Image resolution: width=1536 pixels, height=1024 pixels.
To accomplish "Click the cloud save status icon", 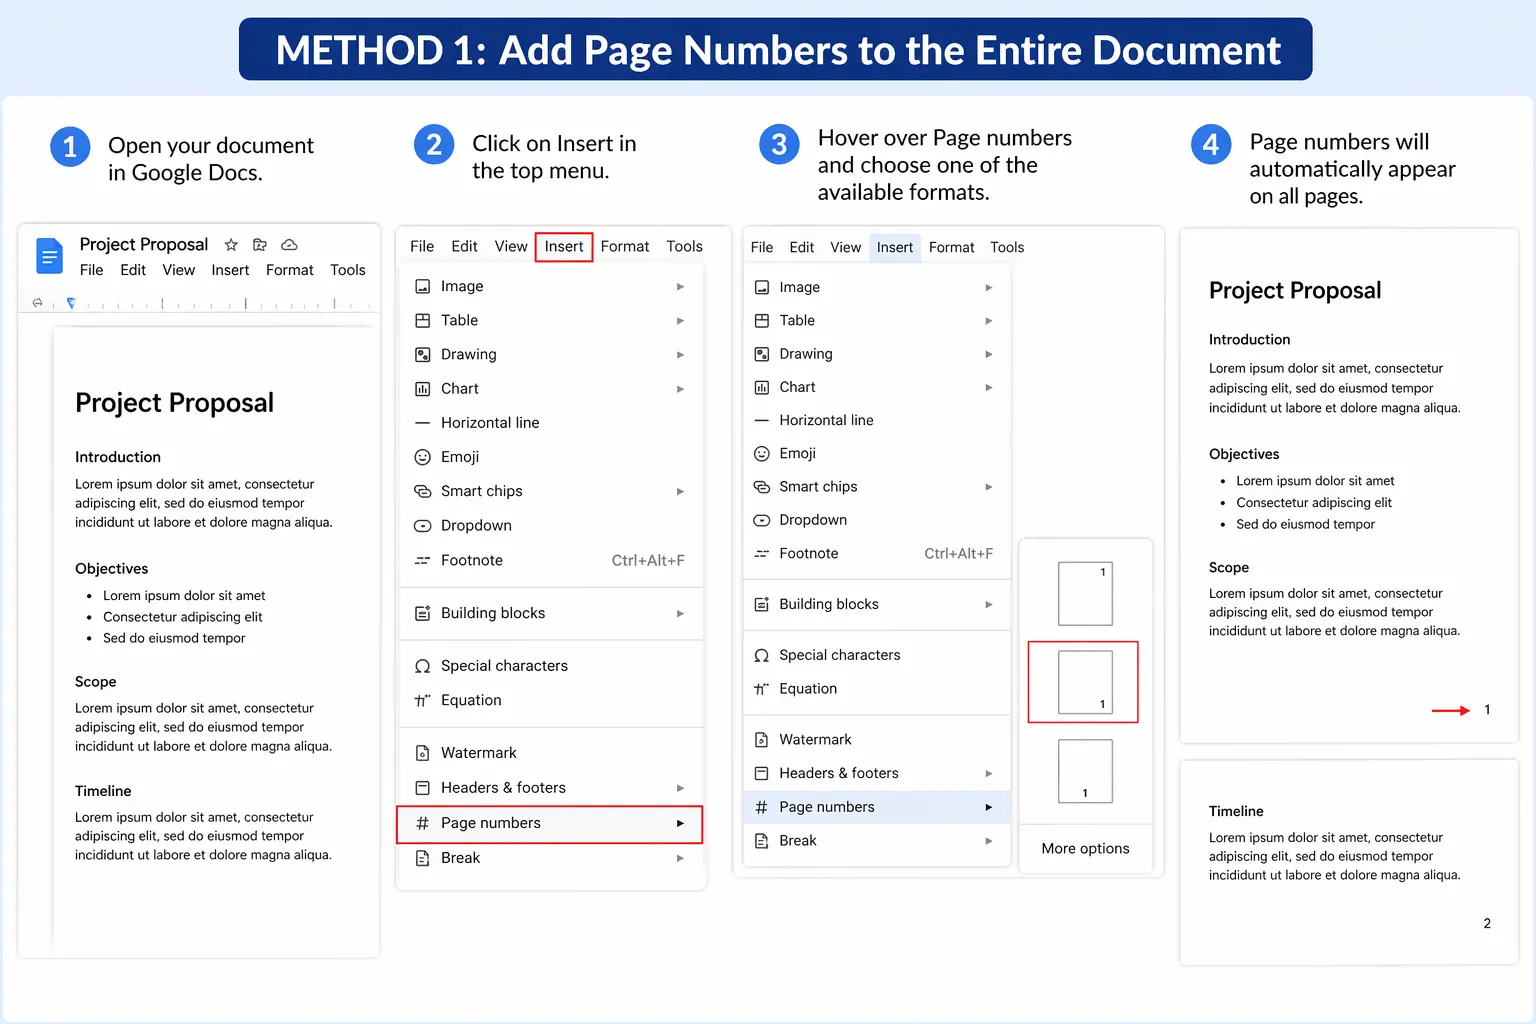I will click(x=289, y=245).
